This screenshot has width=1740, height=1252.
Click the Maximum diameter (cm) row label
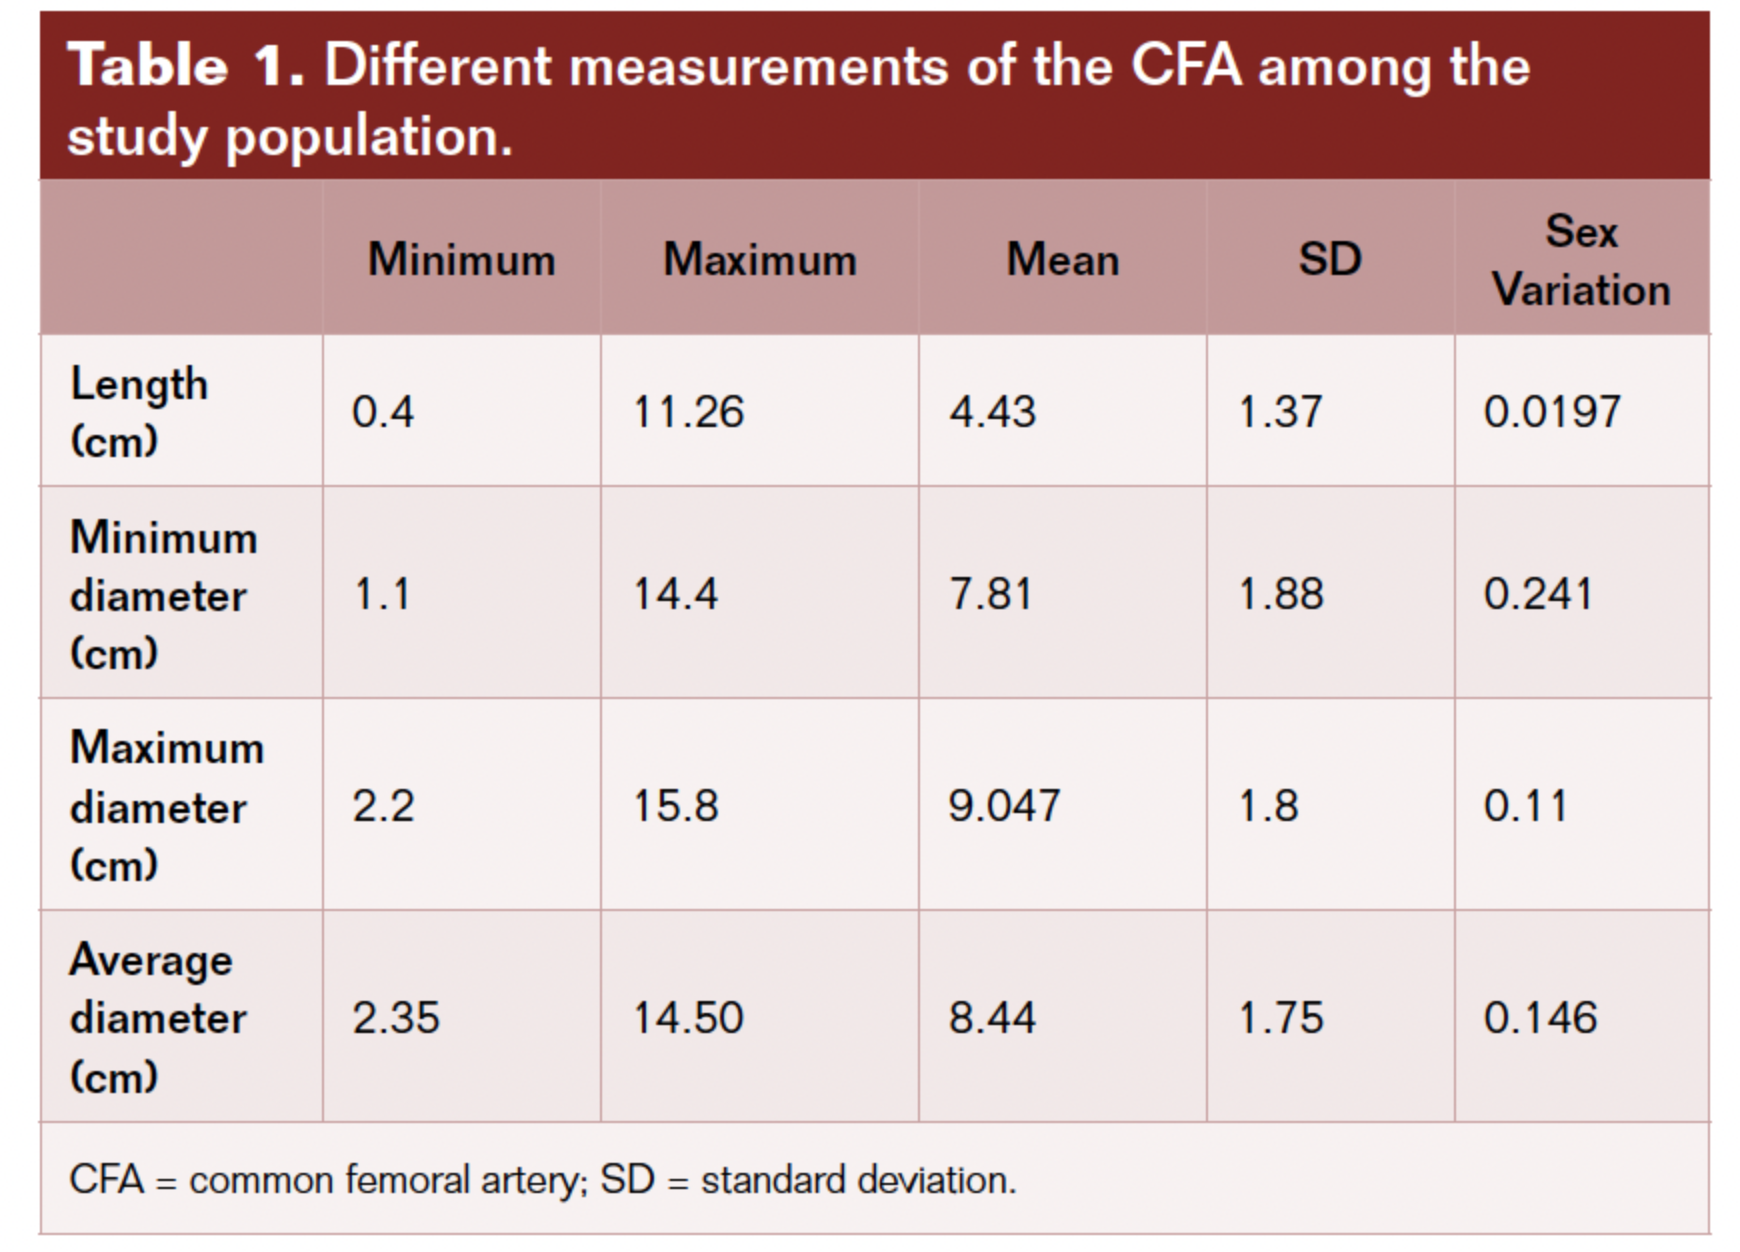click(x=166, y=806)
